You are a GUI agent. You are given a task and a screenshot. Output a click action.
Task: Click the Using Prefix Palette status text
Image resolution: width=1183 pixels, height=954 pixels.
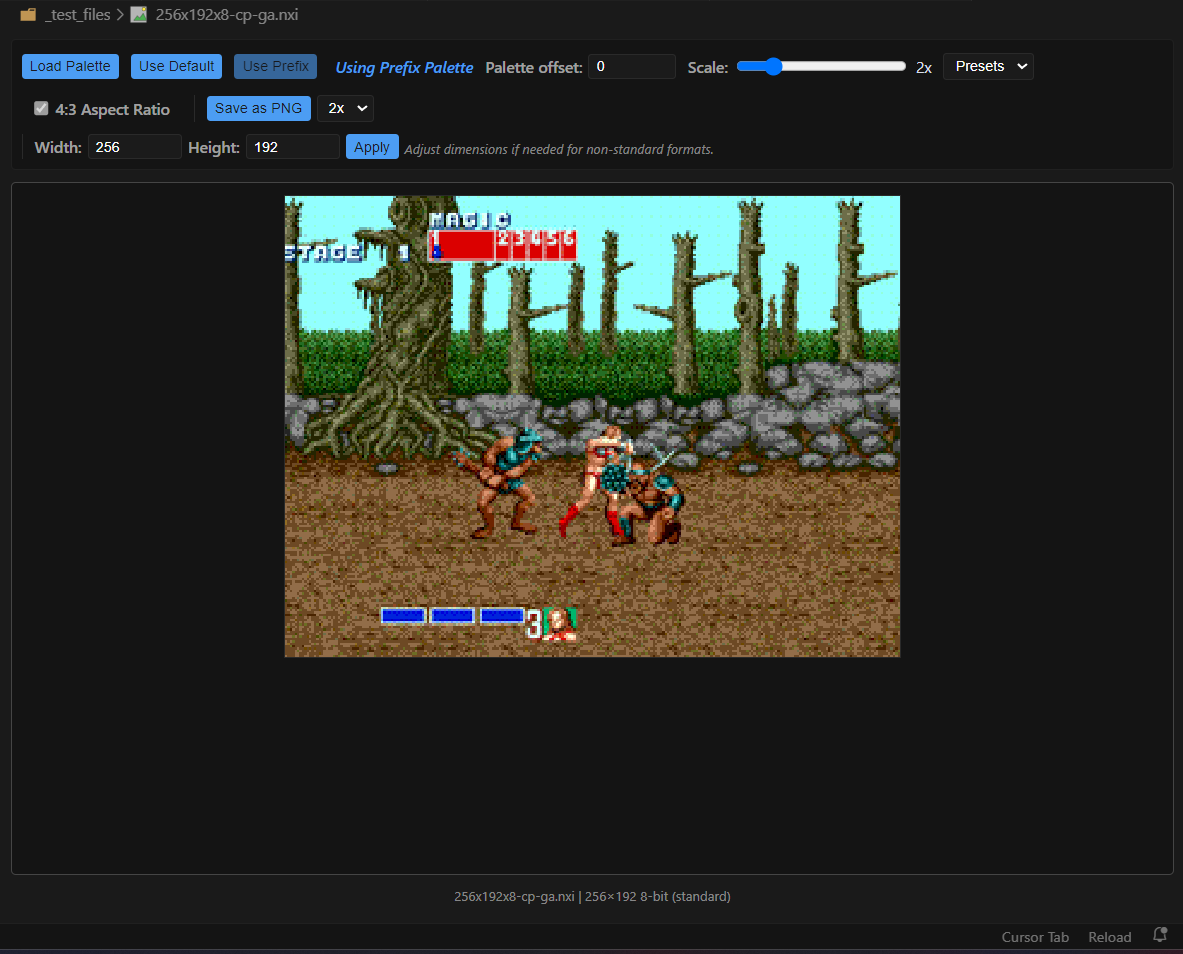coord(404,67)
